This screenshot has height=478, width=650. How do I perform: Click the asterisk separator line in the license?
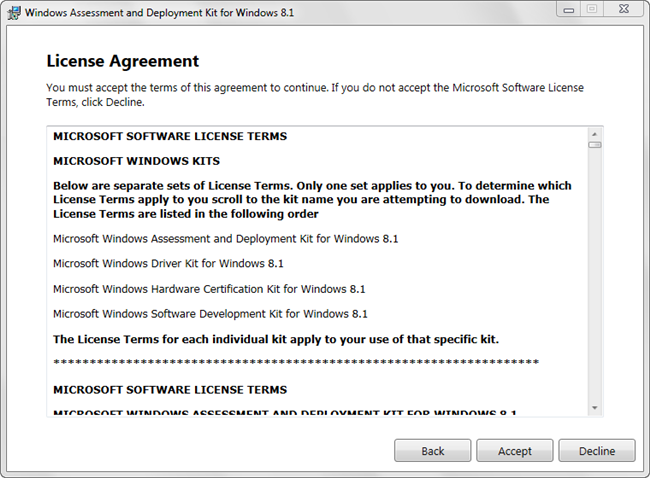(x=296, y=362)
